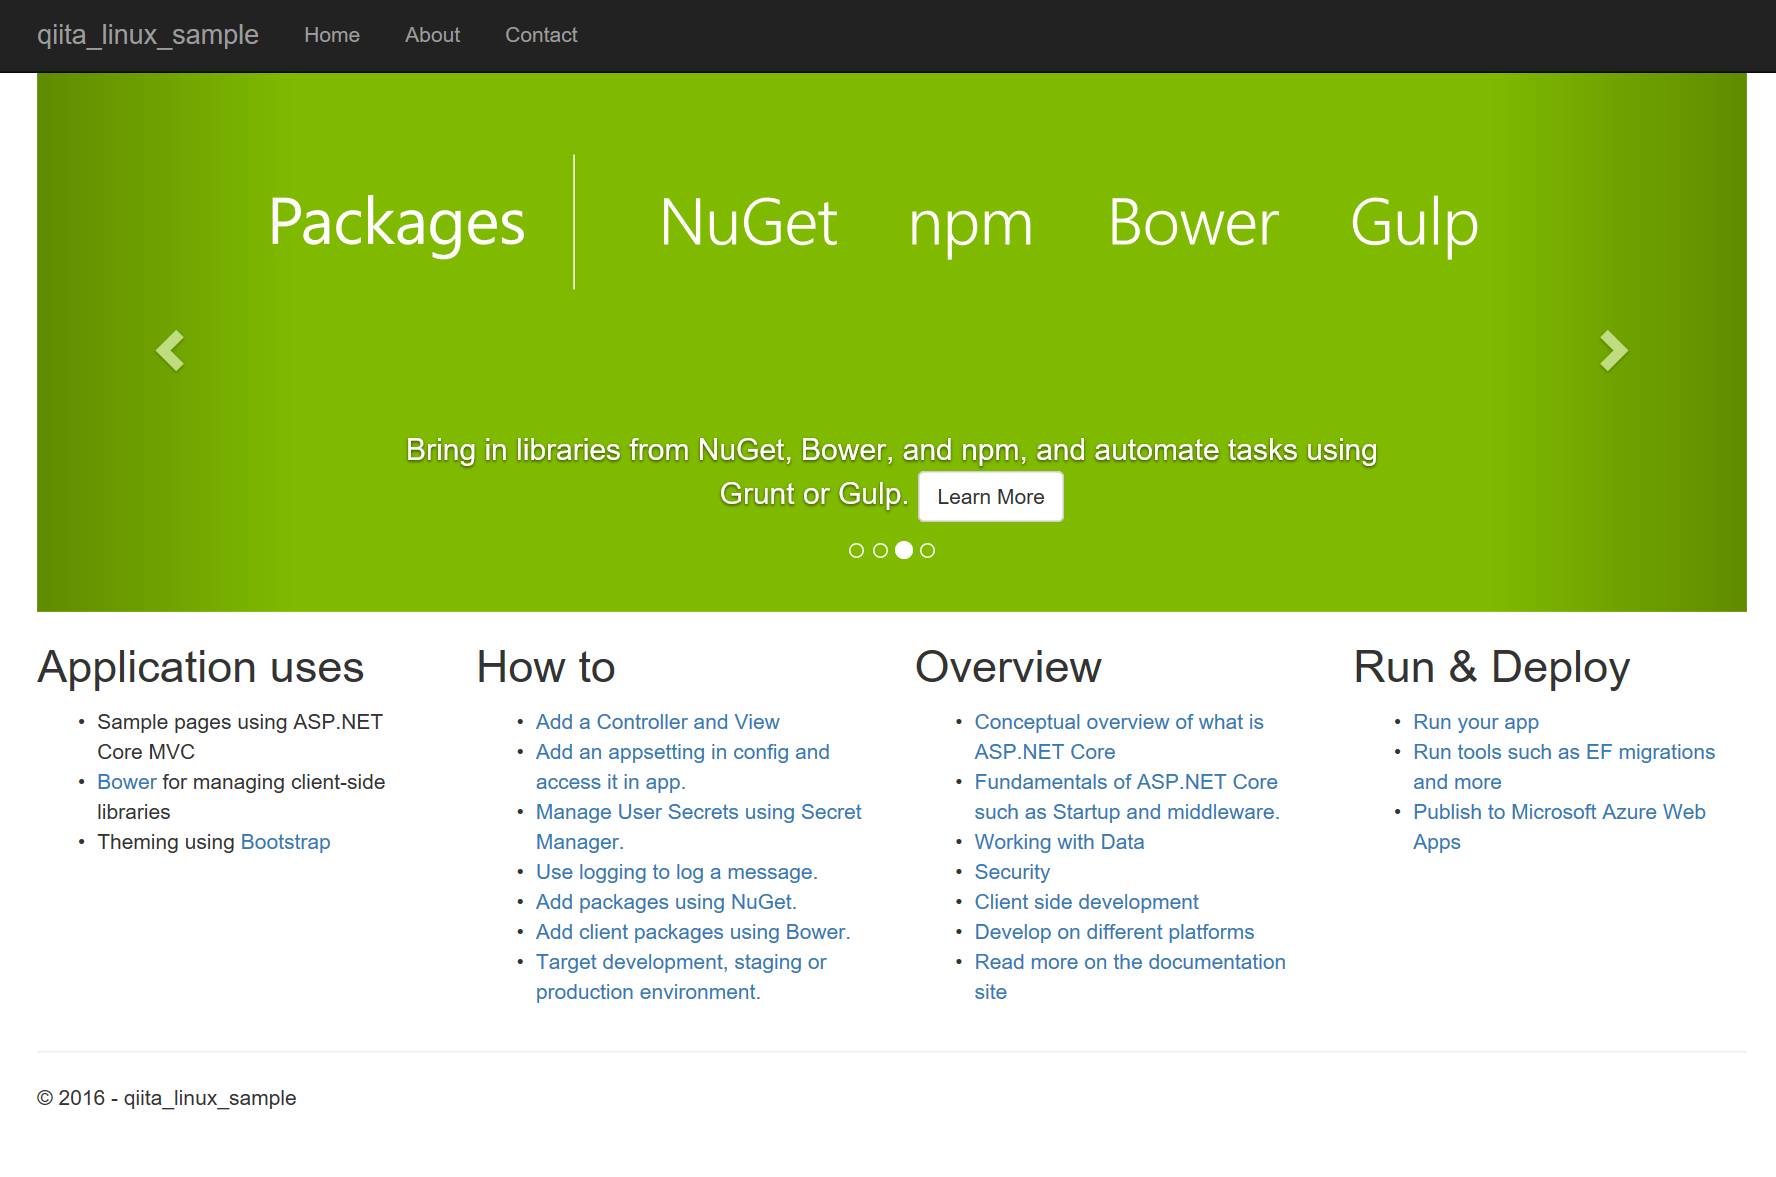Viewport: 1776px width, 1177px height.
Task: Open Add packages using NuGet tutorial
Action: [665, 902]
